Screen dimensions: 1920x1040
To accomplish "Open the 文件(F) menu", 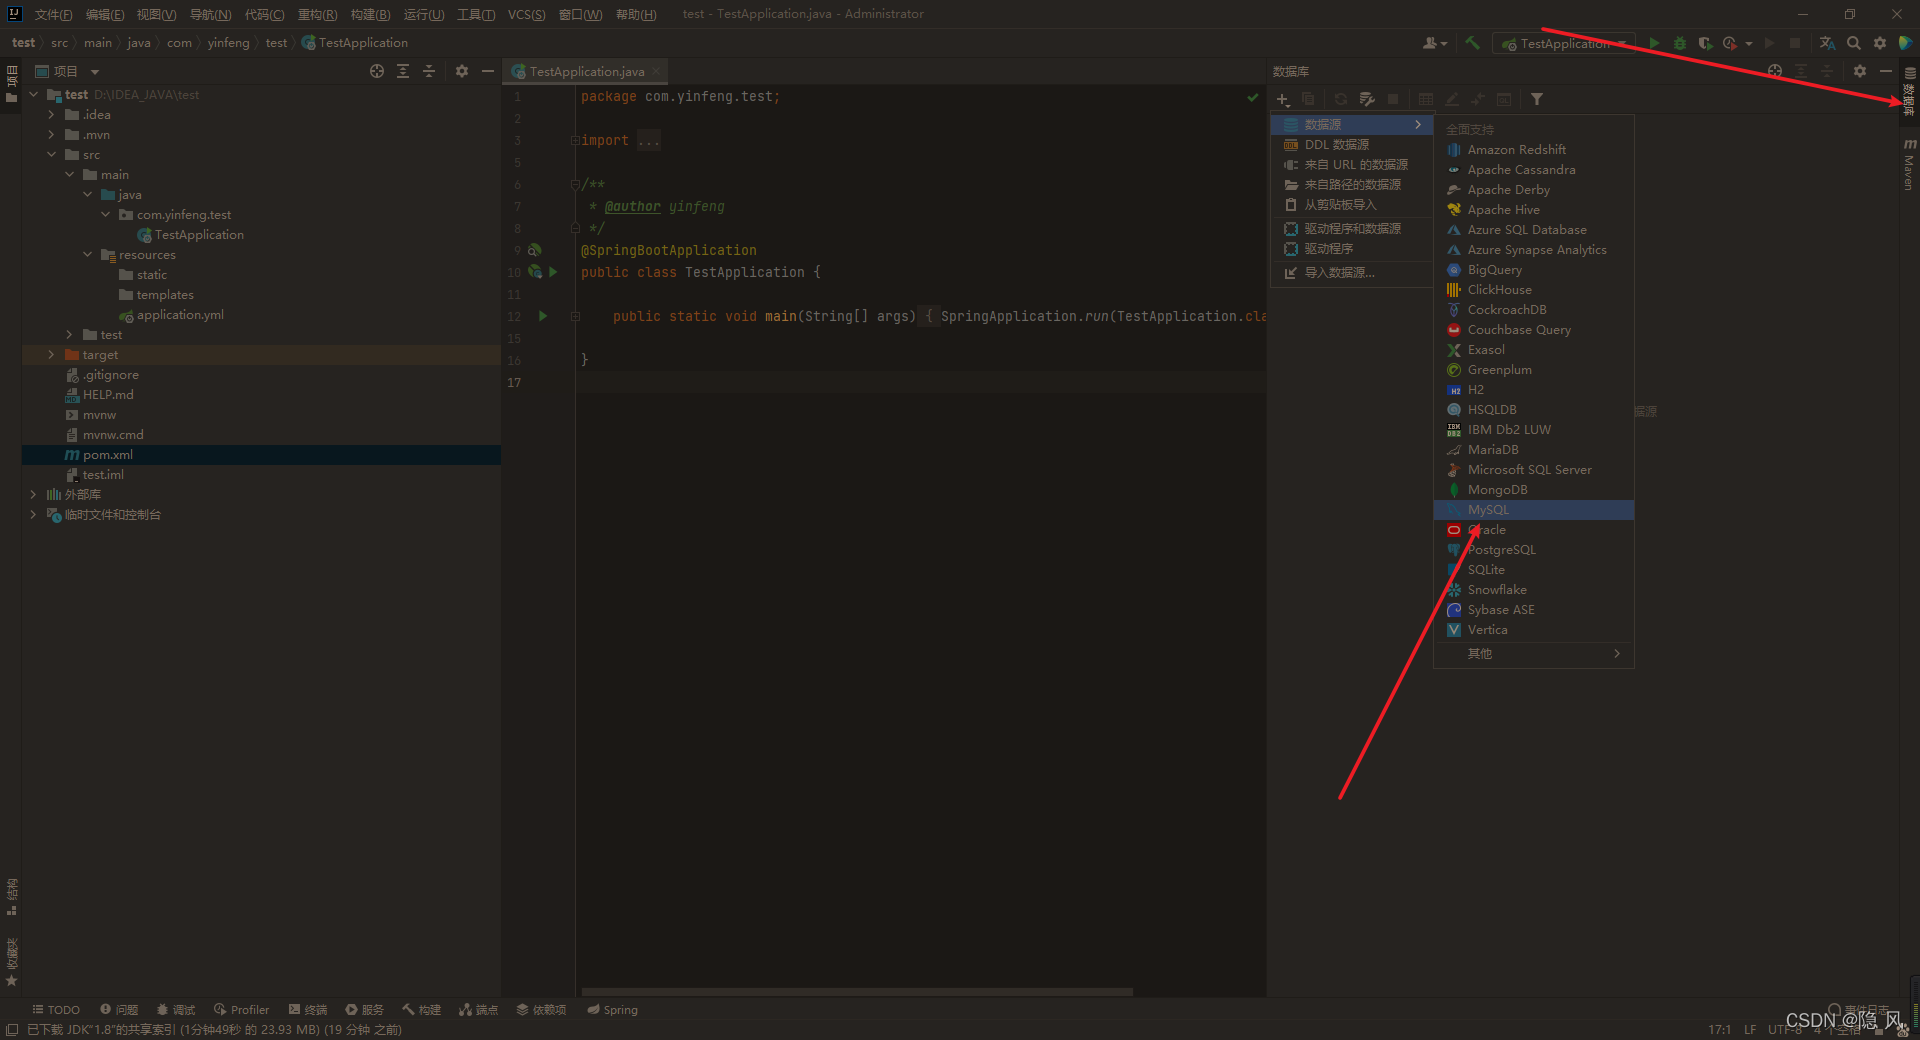I will (53, 14).
